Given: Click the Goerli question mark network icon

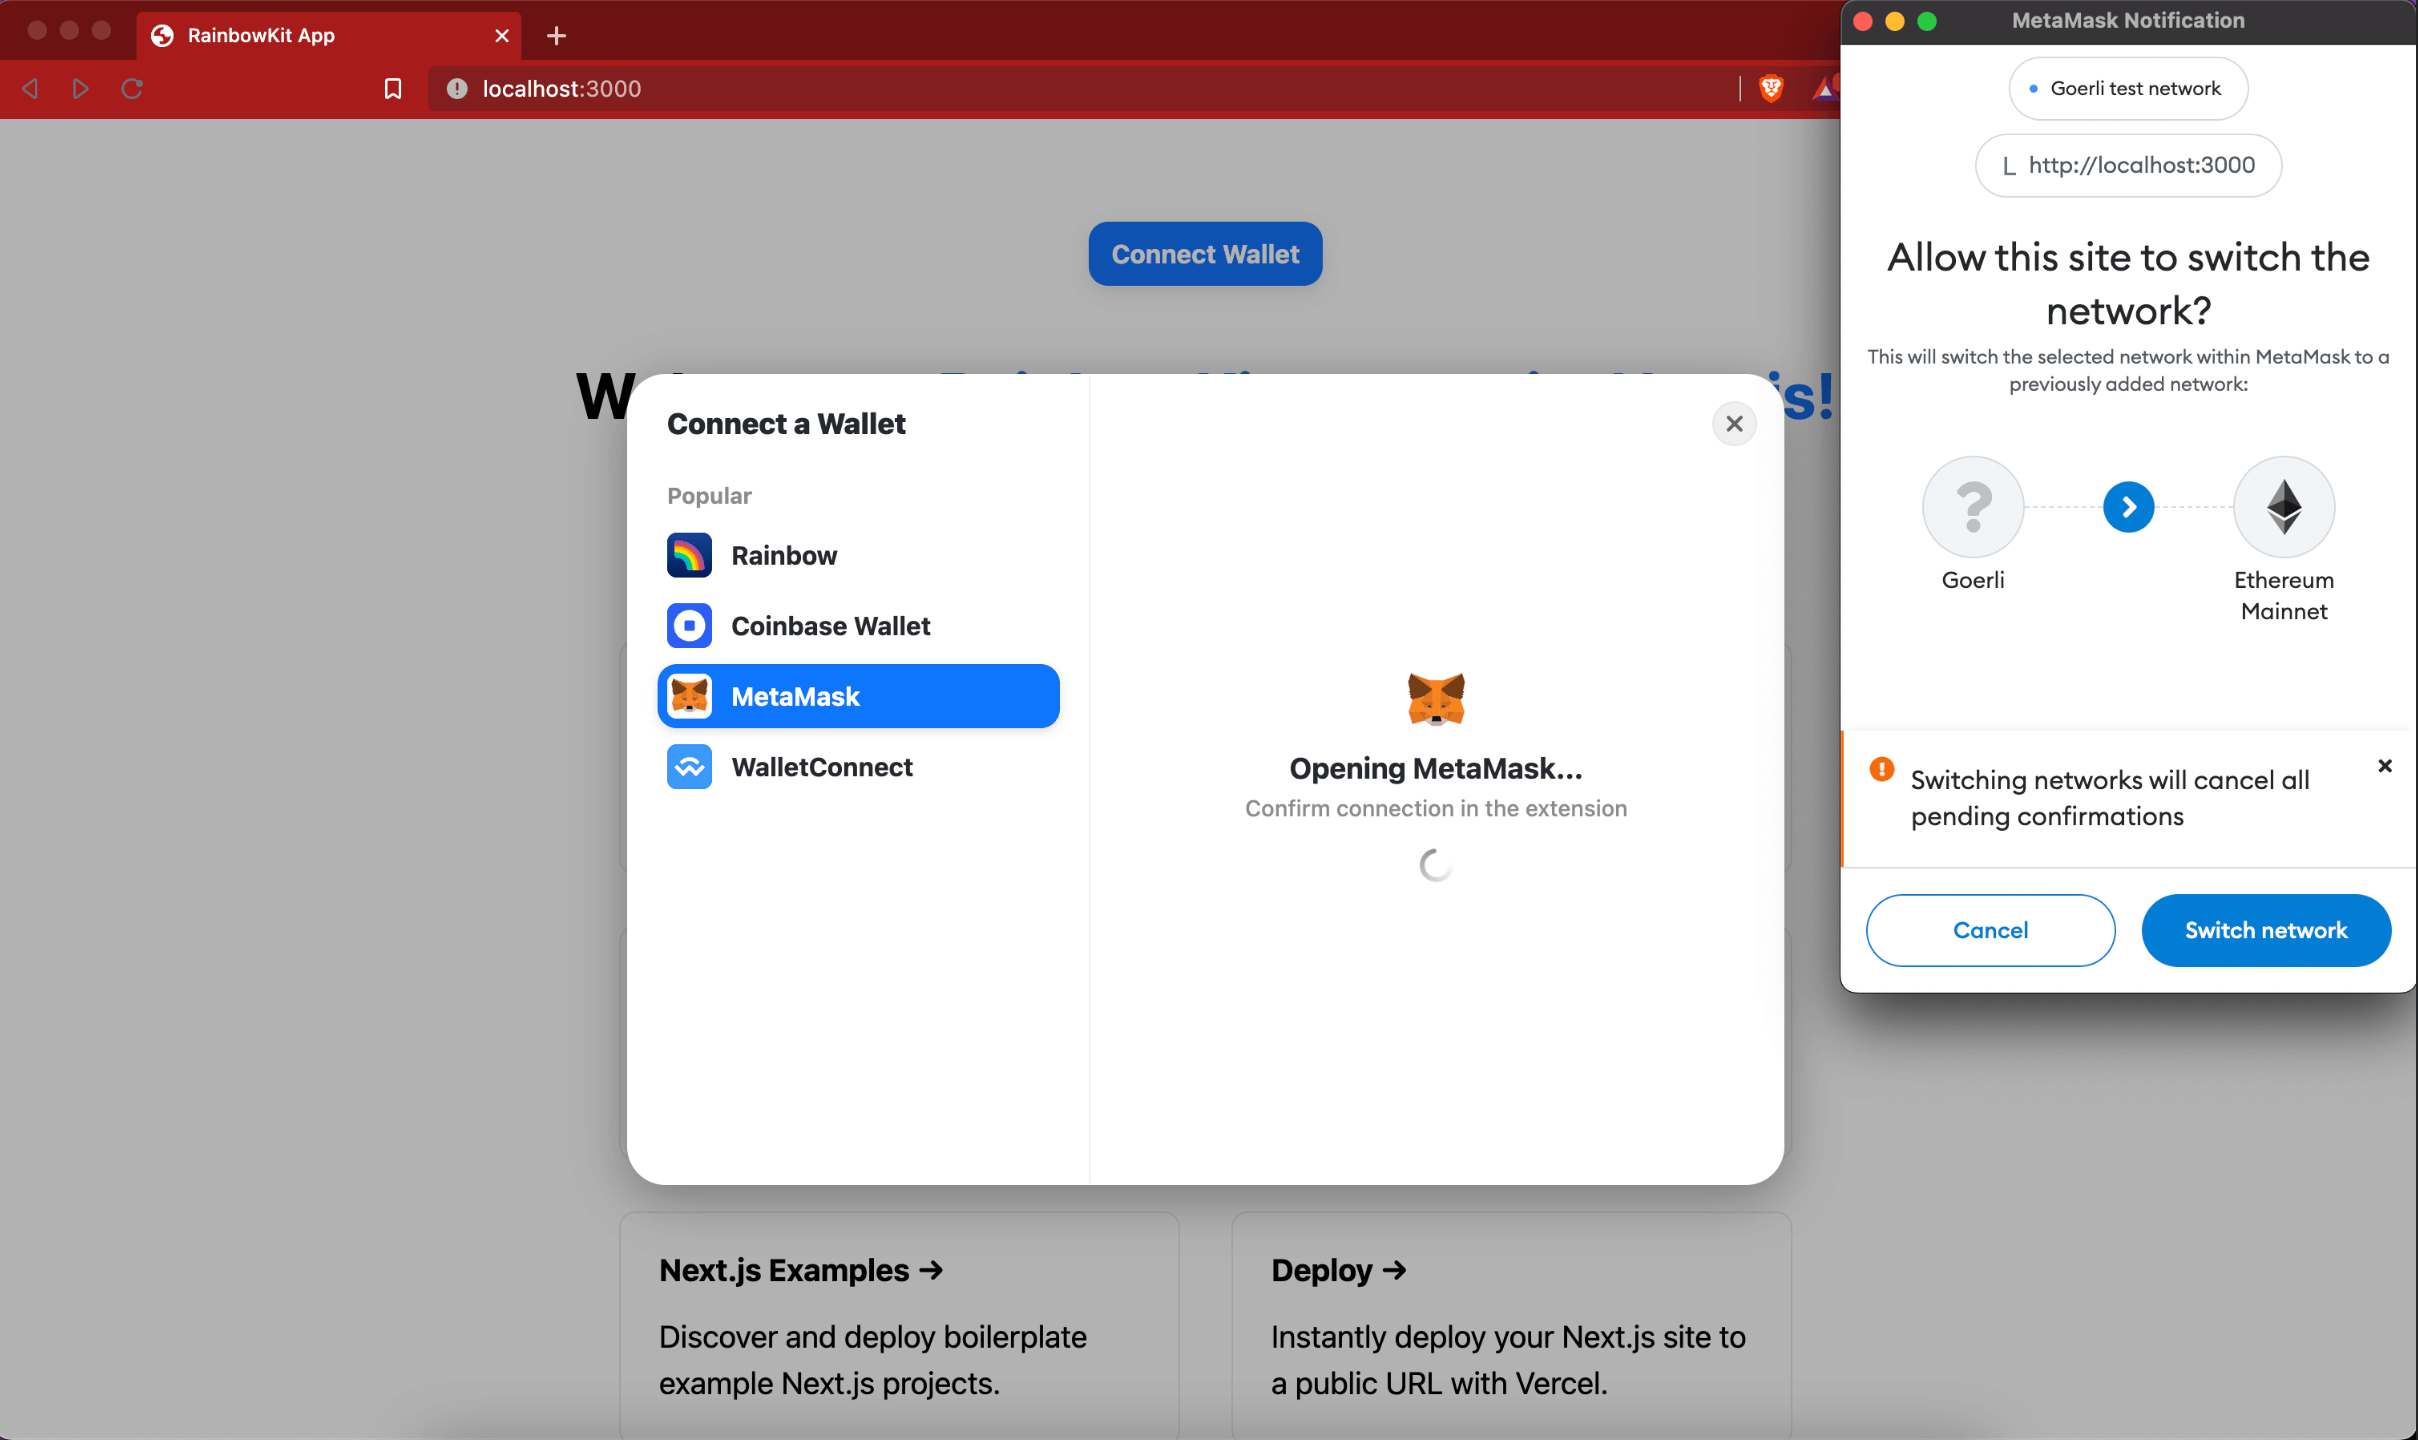Looking at the screenshot, I should (1973, 507).
